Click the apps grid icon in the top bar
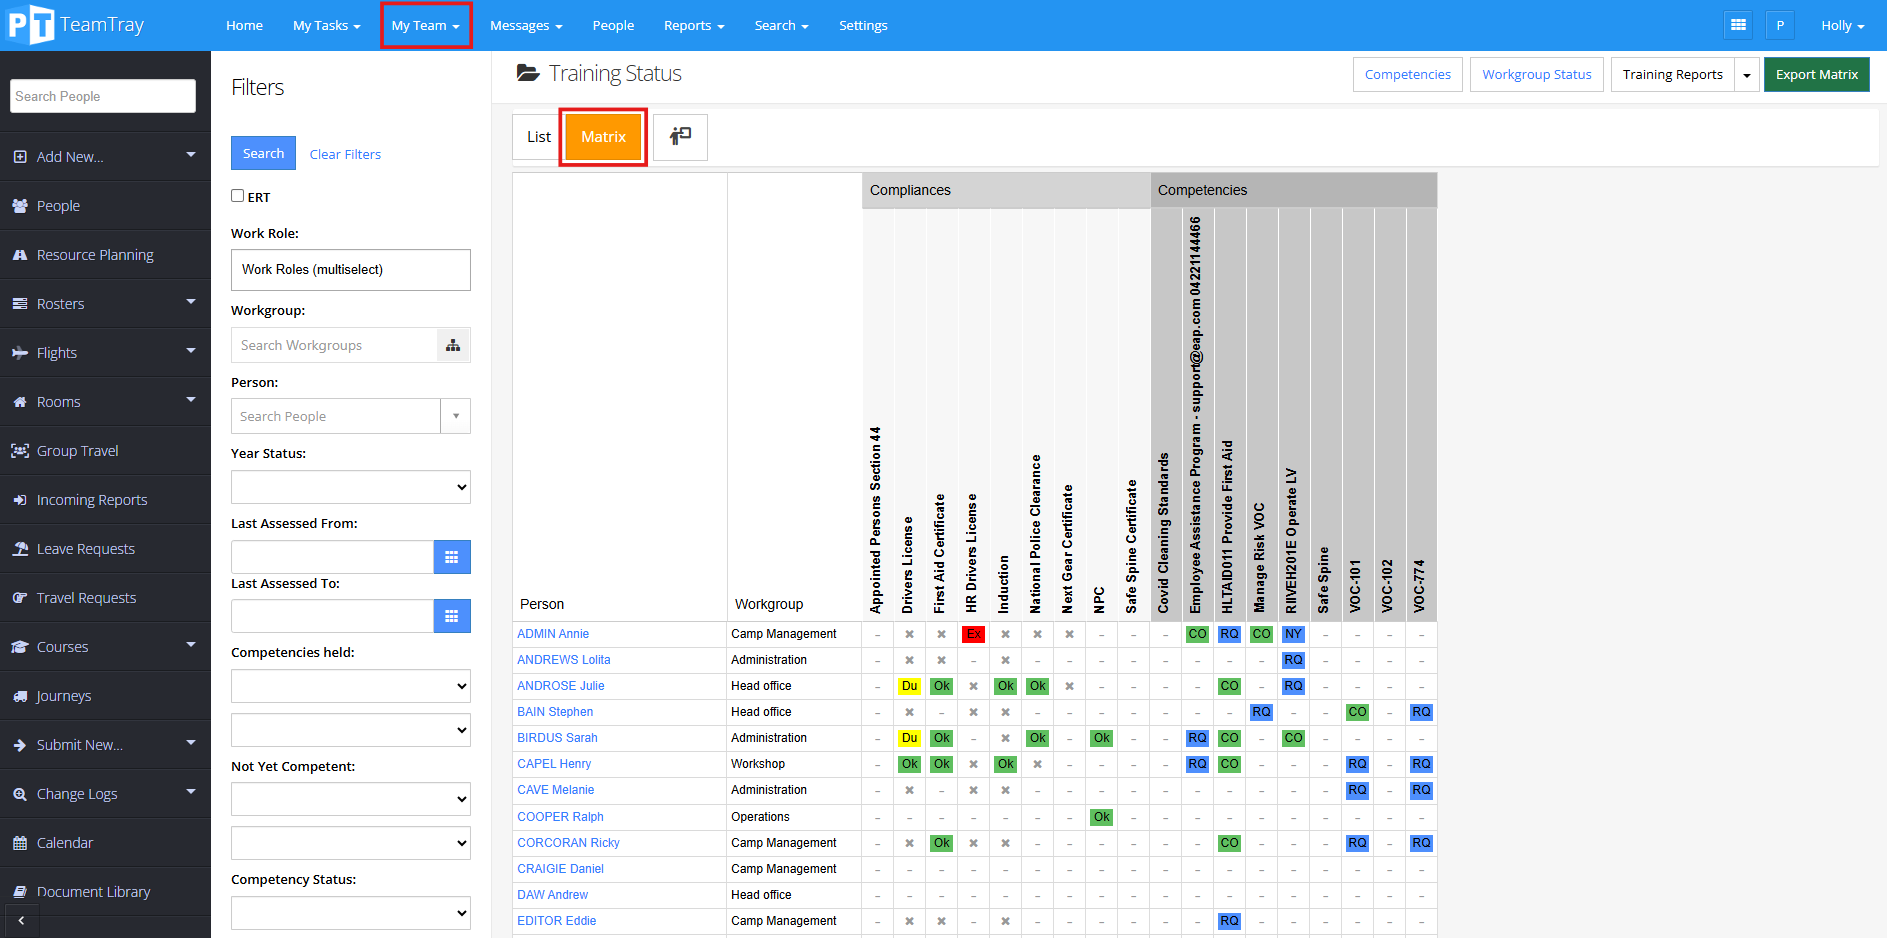 point(1737,24)
